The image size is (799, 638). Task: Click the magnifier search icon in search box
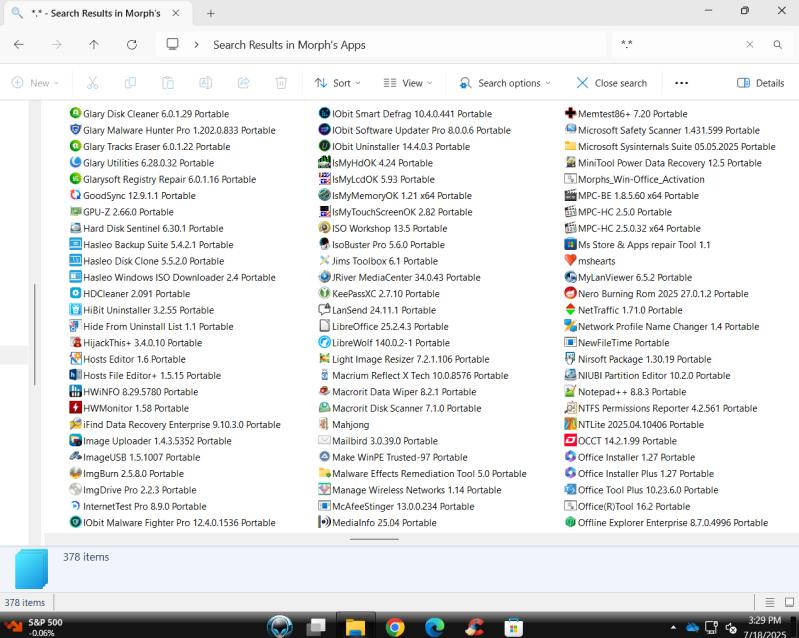(x=778, y=45)
